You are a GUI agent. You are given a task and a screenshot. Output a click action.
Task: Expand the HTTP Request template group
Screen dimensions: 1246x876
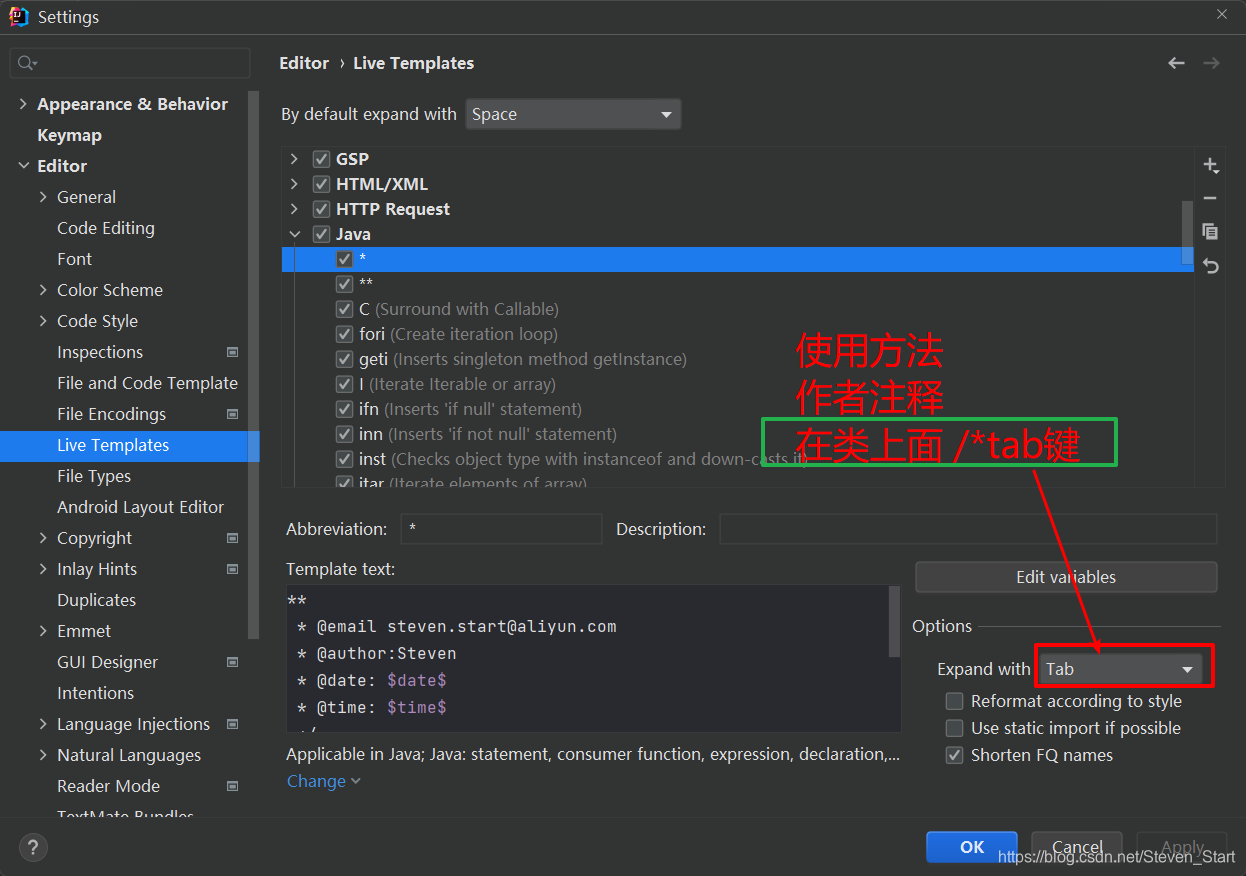tap(294, 209)
